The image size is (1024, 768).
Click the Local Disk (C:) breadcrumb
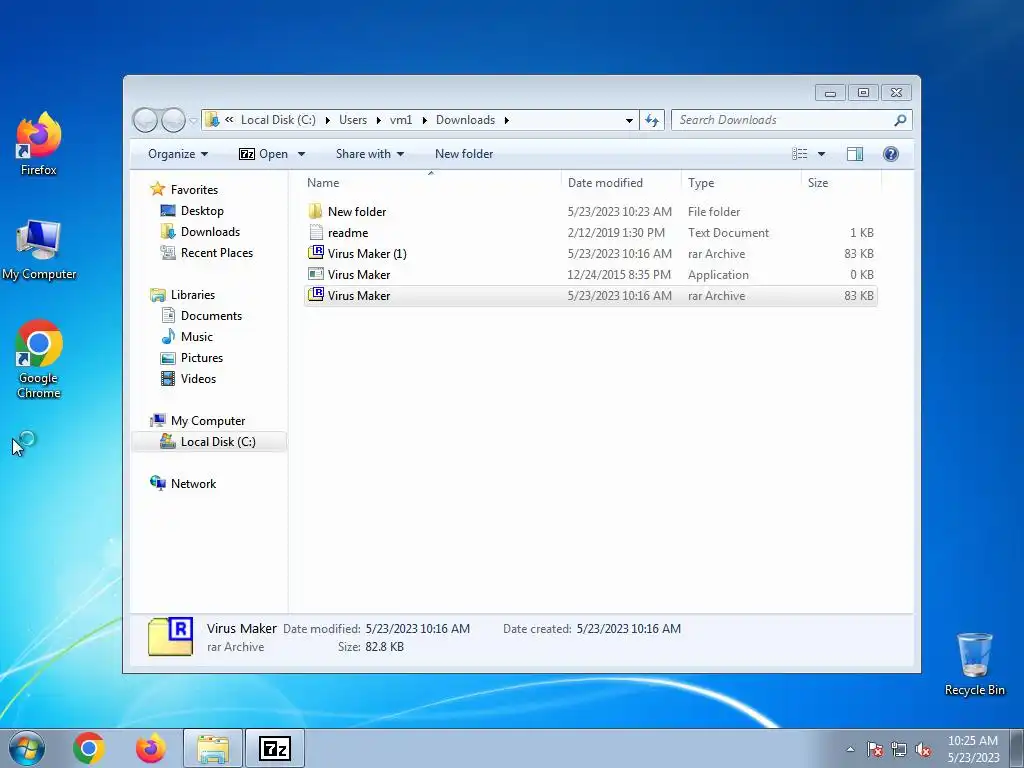tap(278, 120)
